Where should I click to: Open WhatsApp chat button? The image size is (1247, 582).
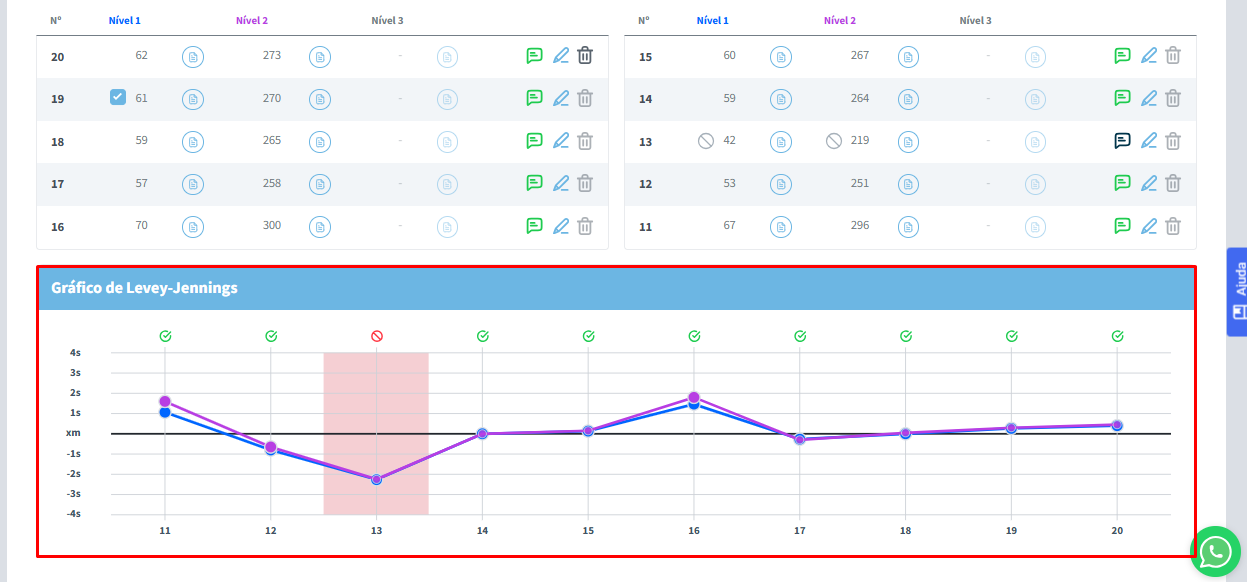click(1216, 551)
